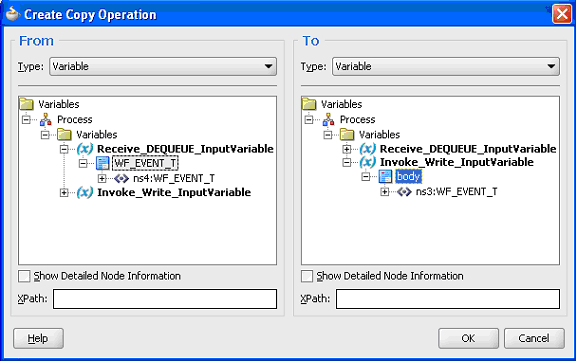Select nested Variables label in To tree
This screenshot has height=361, width=576.
coord(379,135)
